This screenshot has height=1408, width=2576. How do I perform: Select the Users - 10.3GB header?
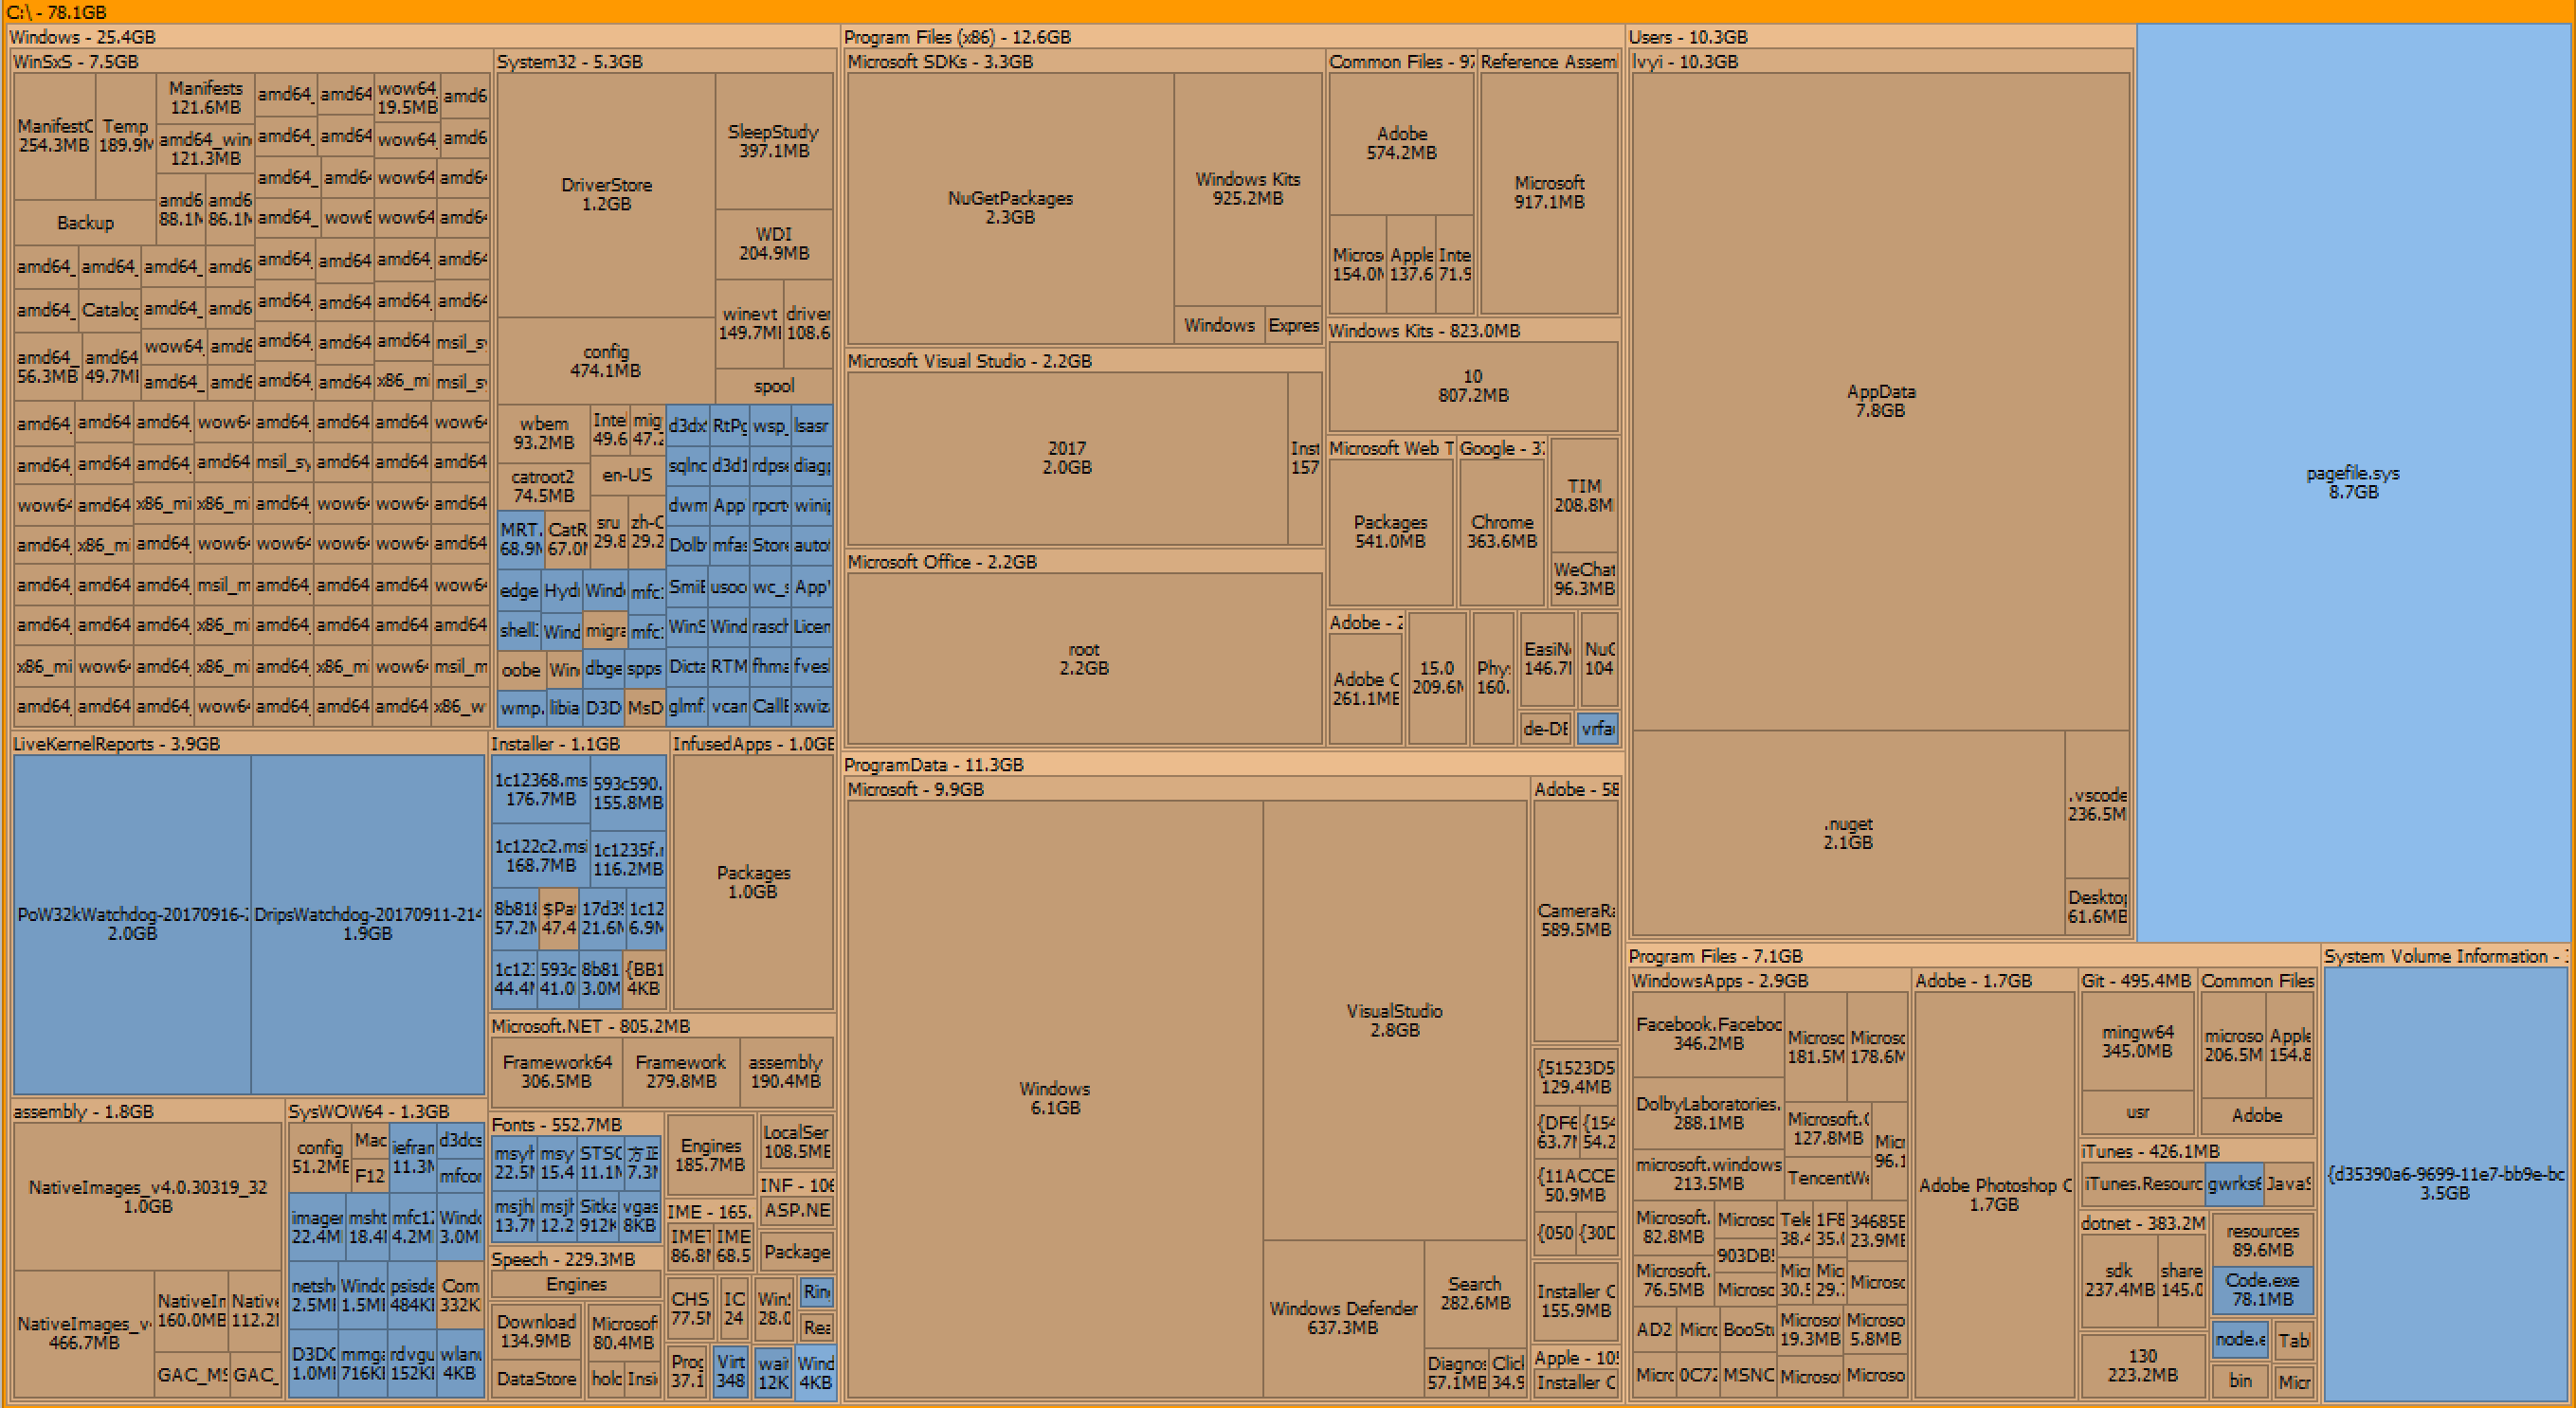1880,37
